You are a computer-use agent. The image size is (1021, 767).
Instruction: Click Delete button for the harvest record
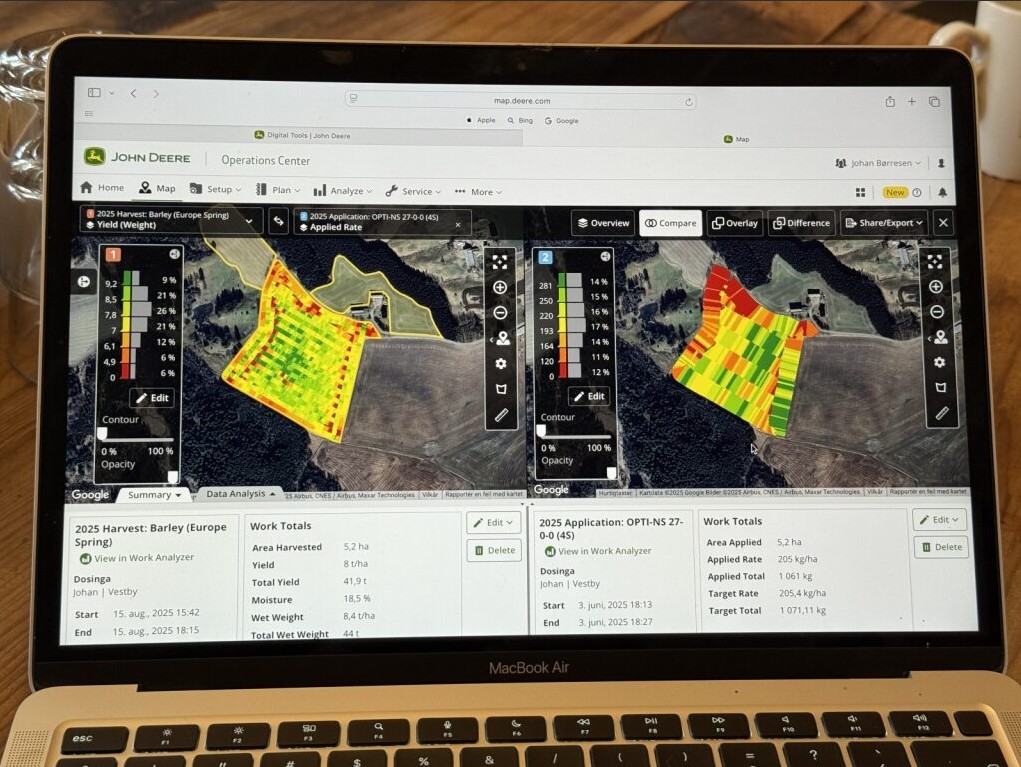pos(493,550)
